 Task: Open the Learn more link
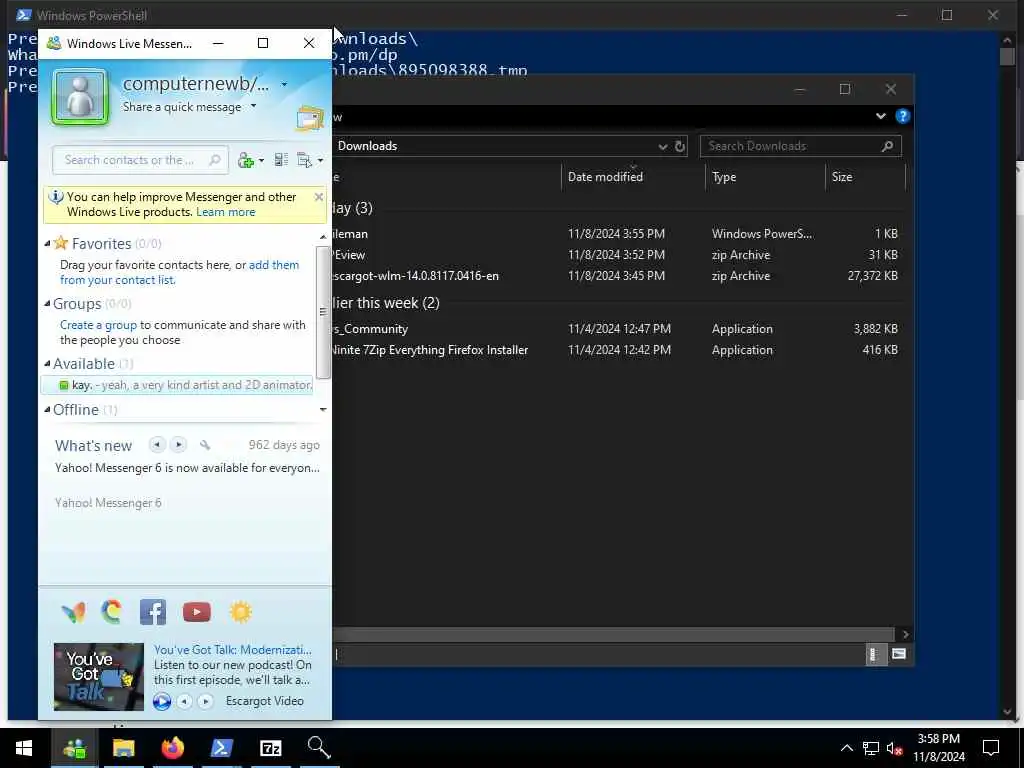225,212
